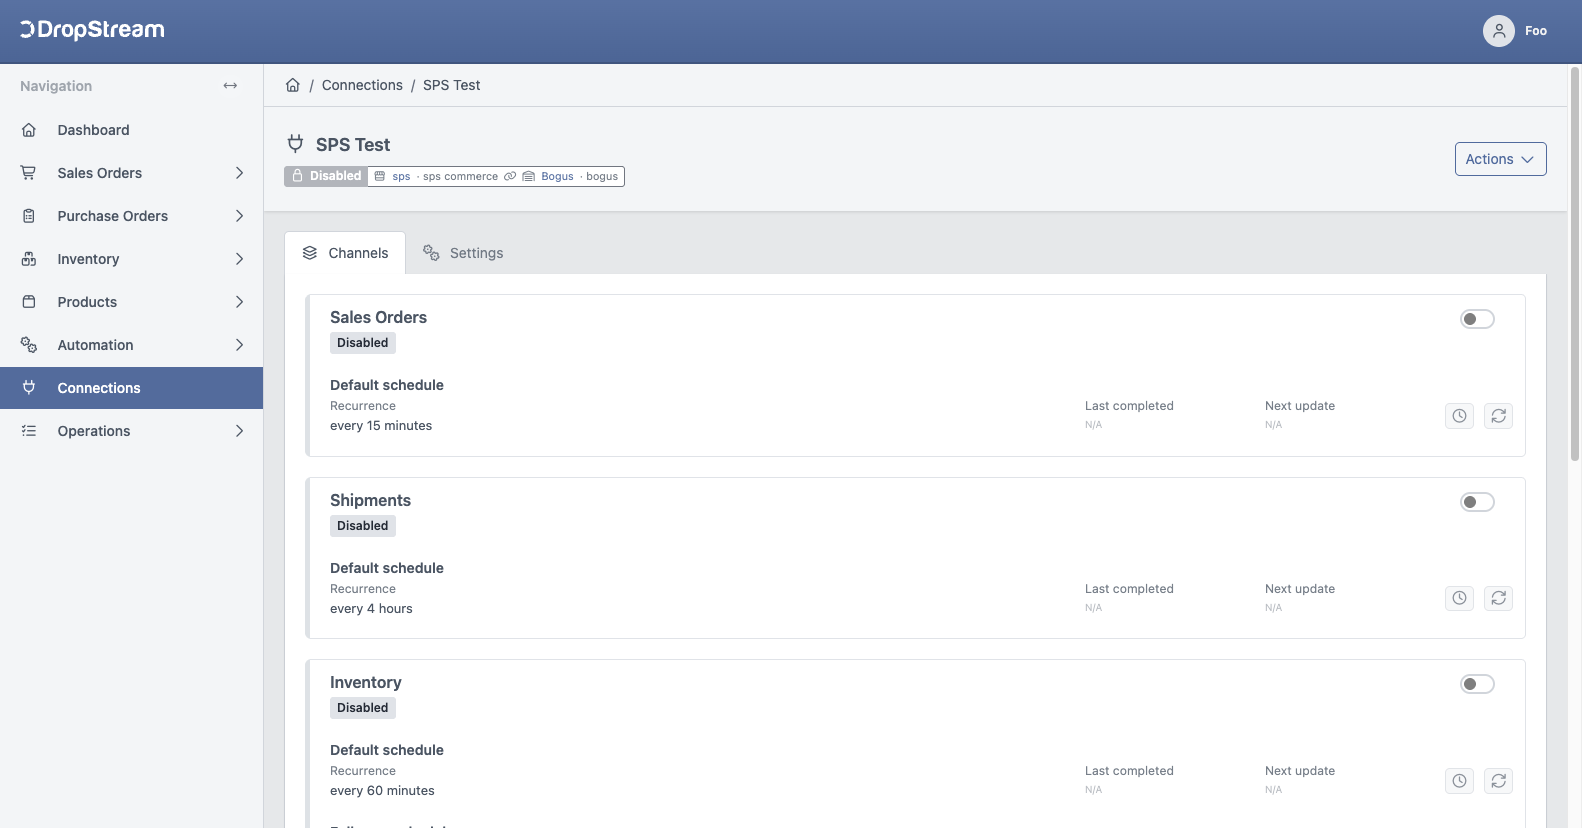
Task: Refresh the Inventory channel
Action: tap(1498, 781)
